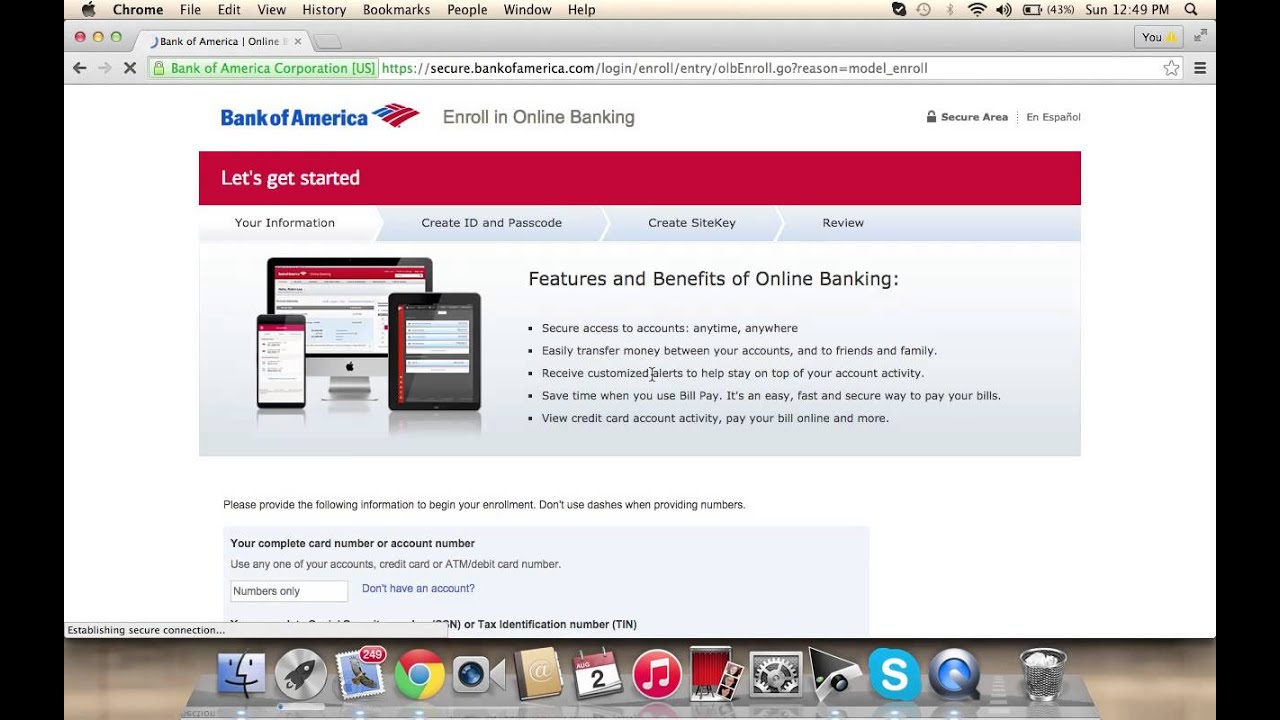Open System Preferences gear in dock

pos(776,675)
